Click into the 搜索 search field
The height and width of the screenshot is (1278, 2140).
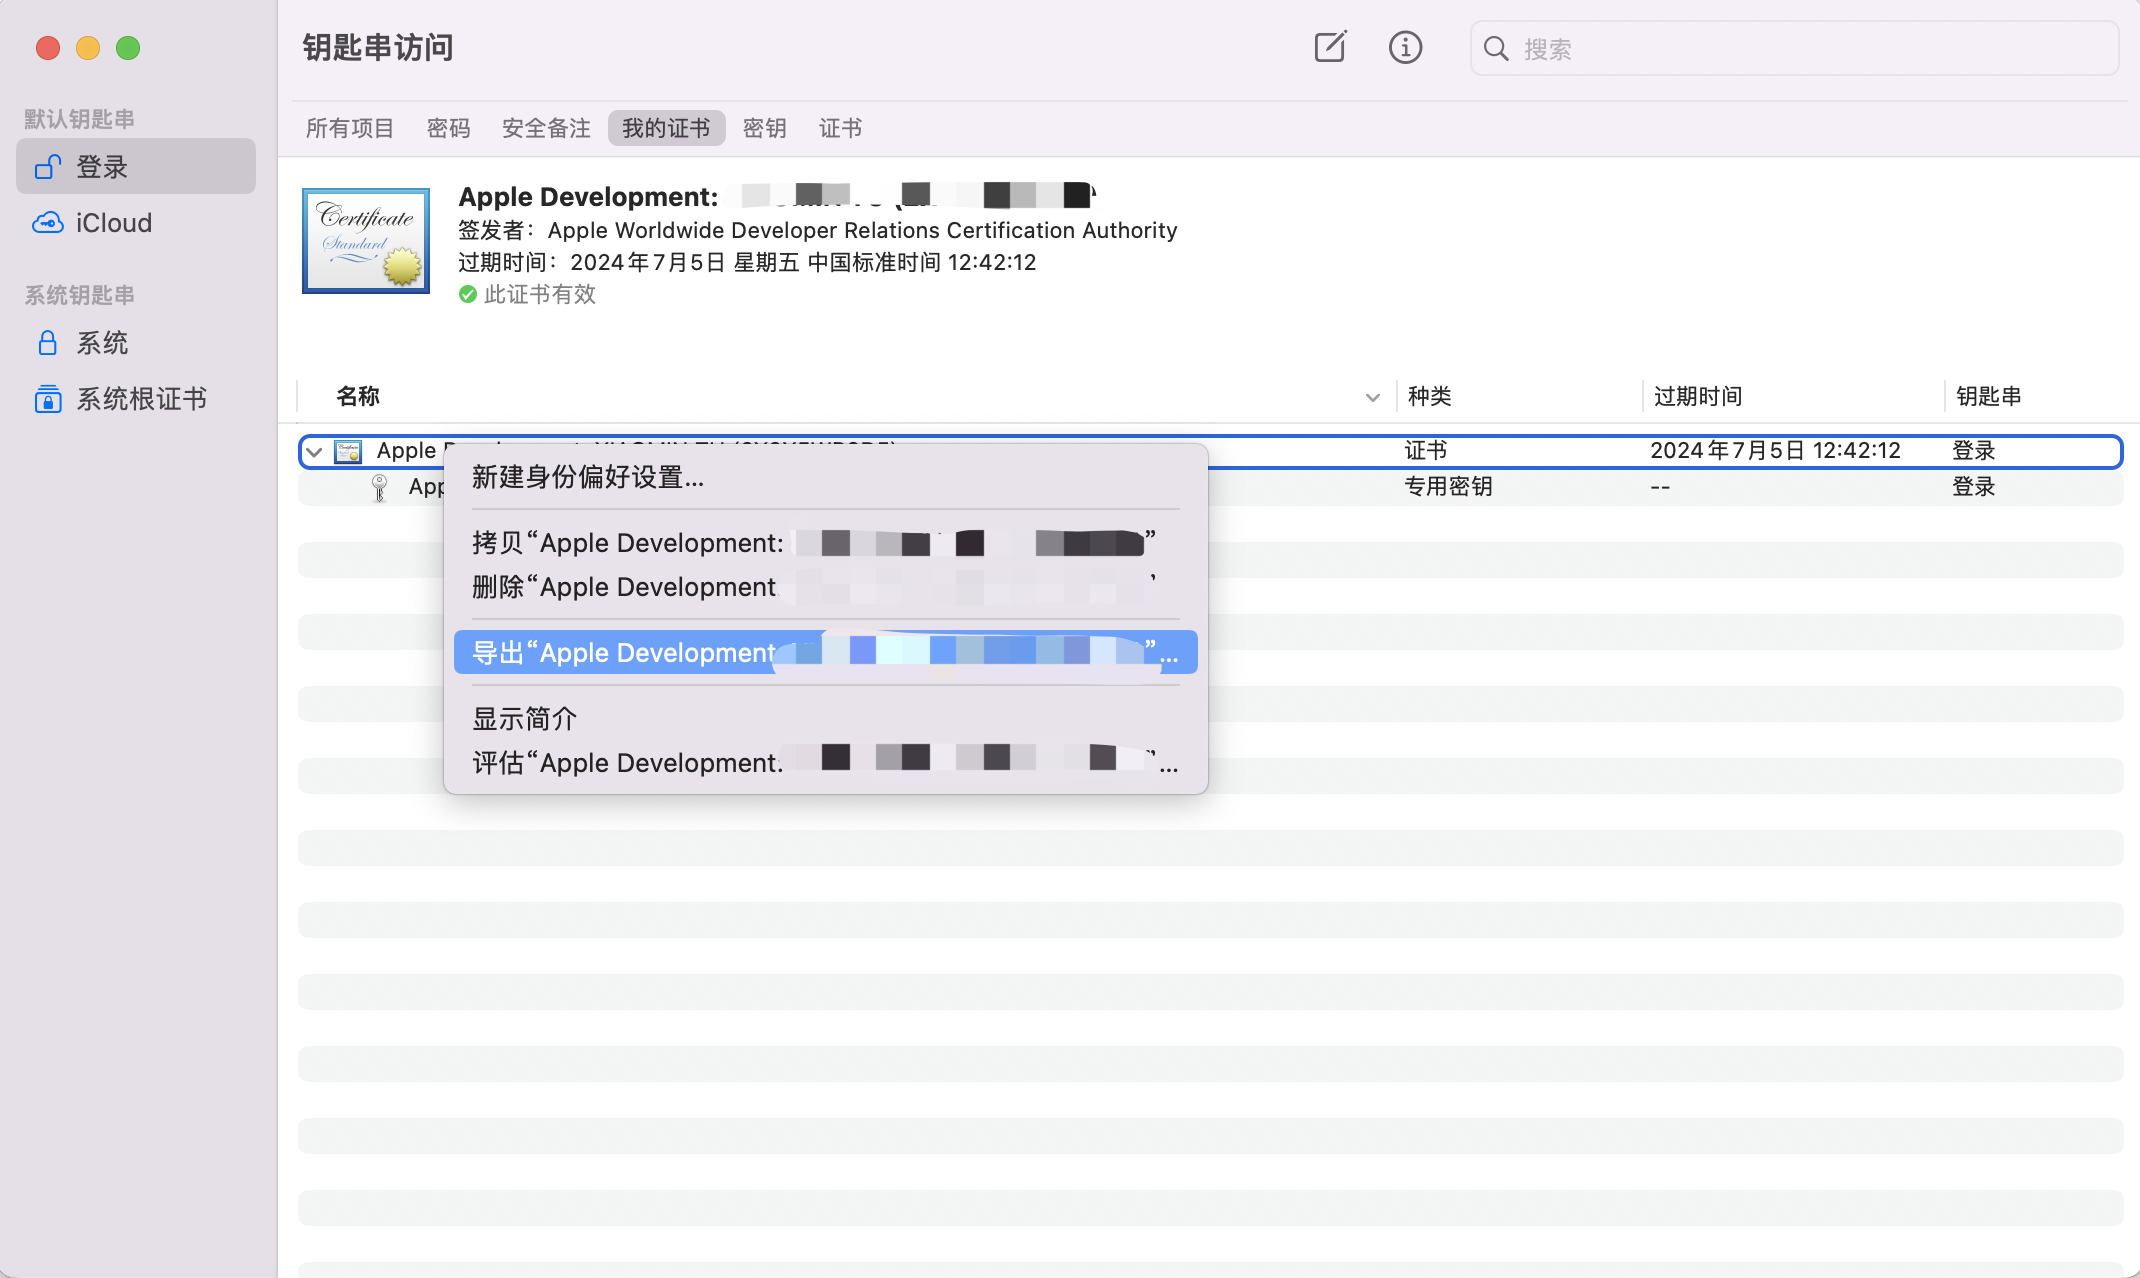[x=1794, y=48]
